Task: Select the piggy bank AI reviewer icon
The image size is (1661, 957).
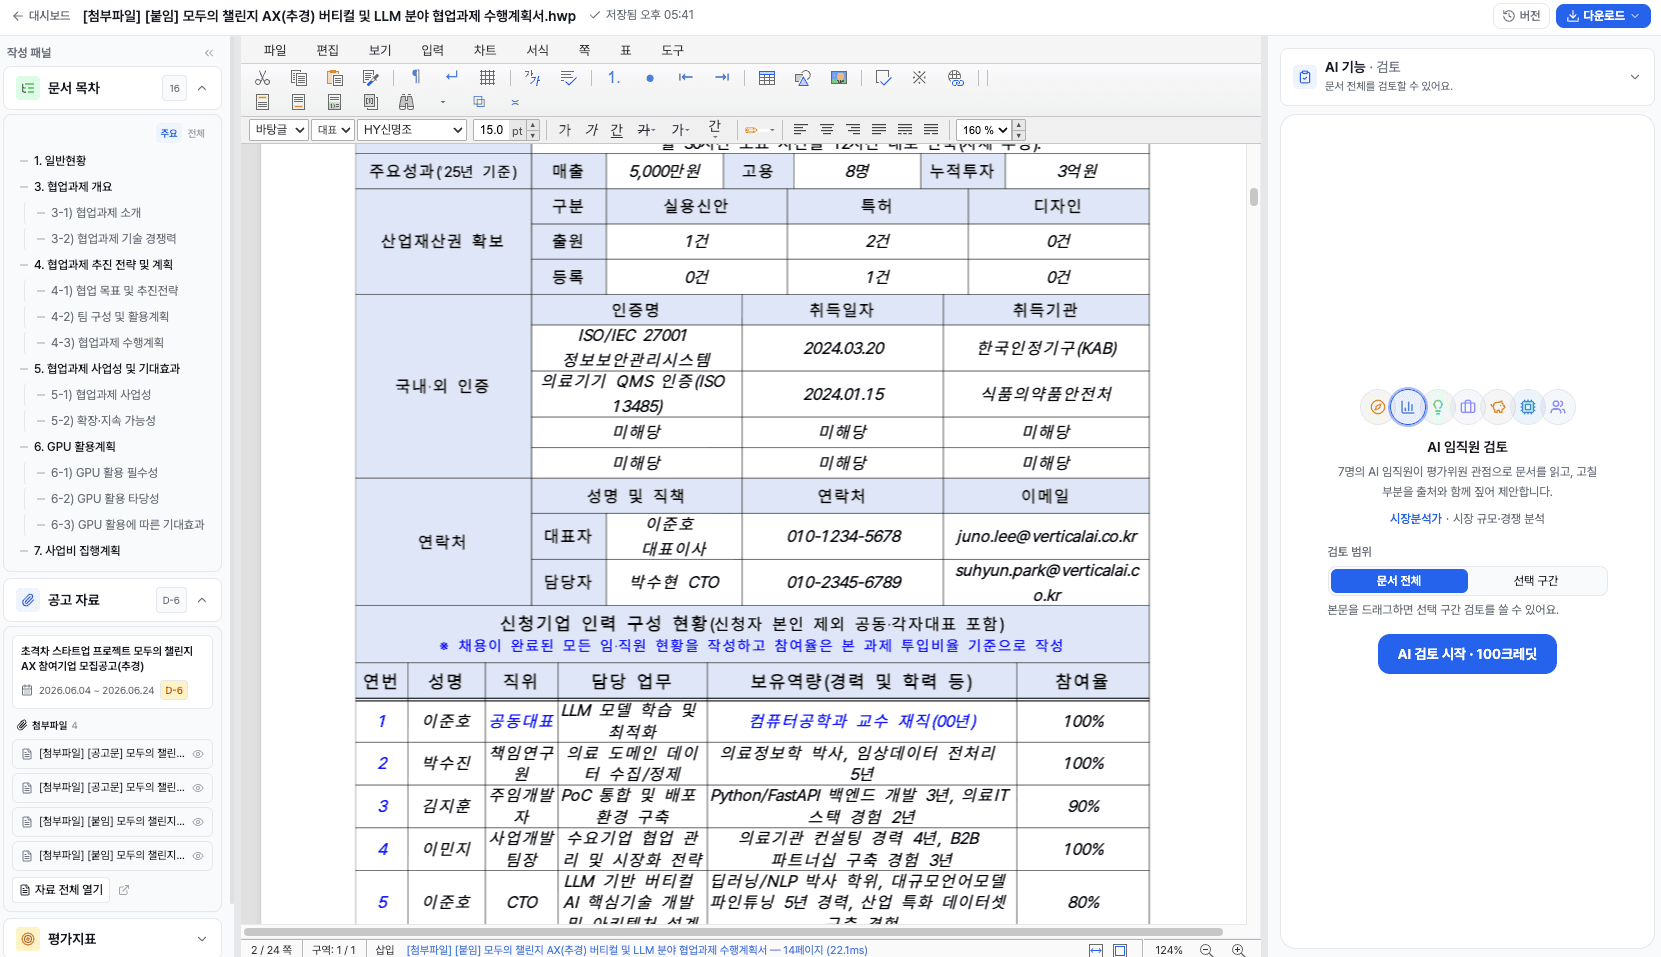Action: pyautogui.click(x=1498, y=407)
